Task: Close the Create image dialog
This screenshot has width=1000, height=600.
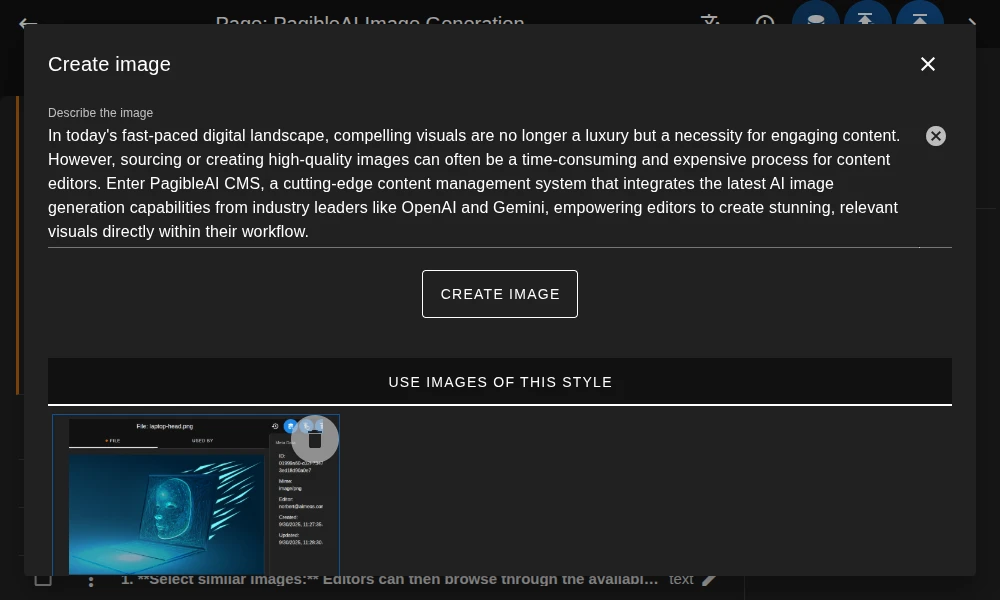Action: click(928, 64)
